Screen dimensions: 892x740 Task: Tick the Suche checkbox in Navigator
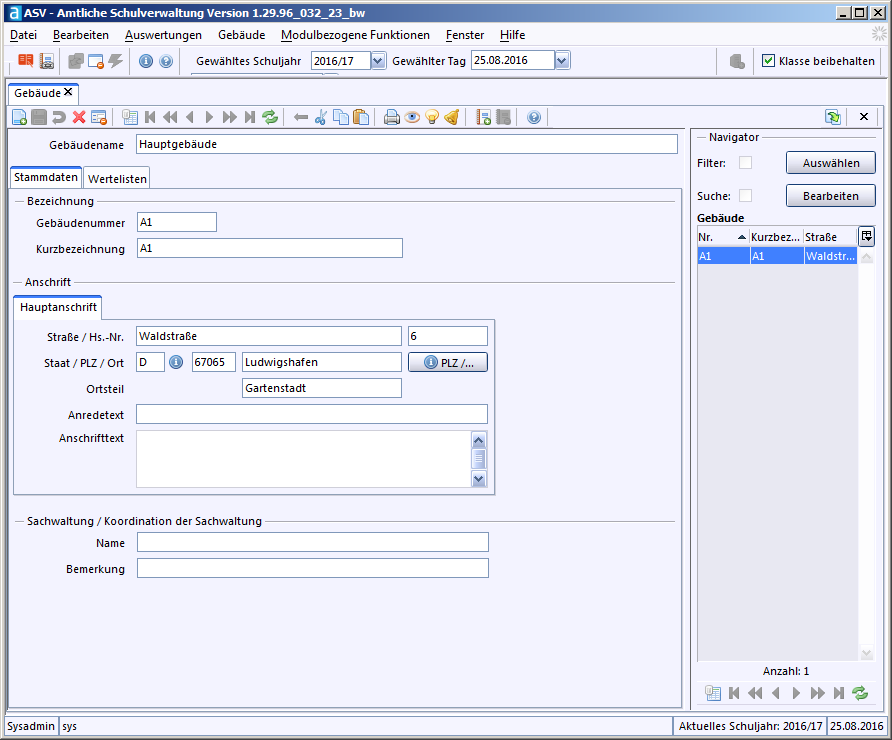point(745,196)
